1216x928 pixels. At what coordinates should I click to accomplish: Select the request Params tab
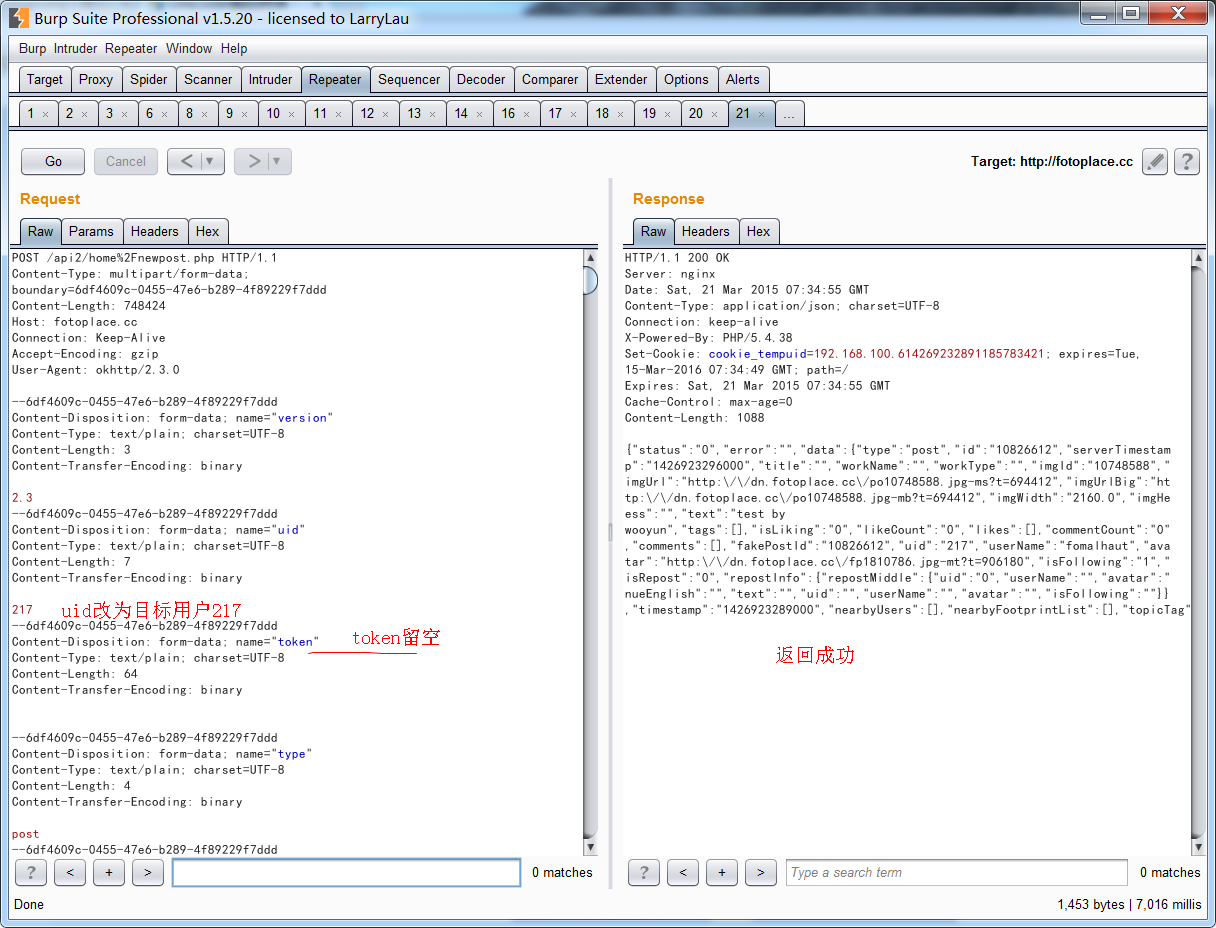(92, 231)
